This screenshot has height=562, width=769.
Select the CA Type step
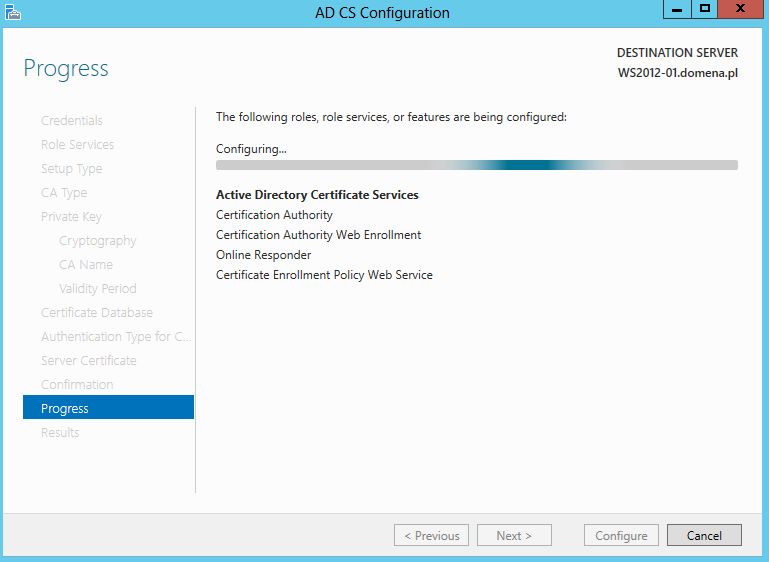point(64,193)
